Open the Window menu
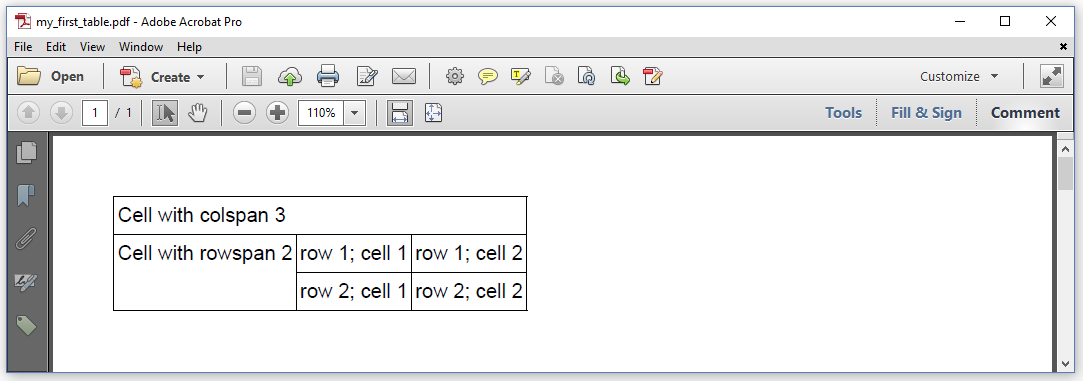The image size is (1083, 381). click(141, 47)
